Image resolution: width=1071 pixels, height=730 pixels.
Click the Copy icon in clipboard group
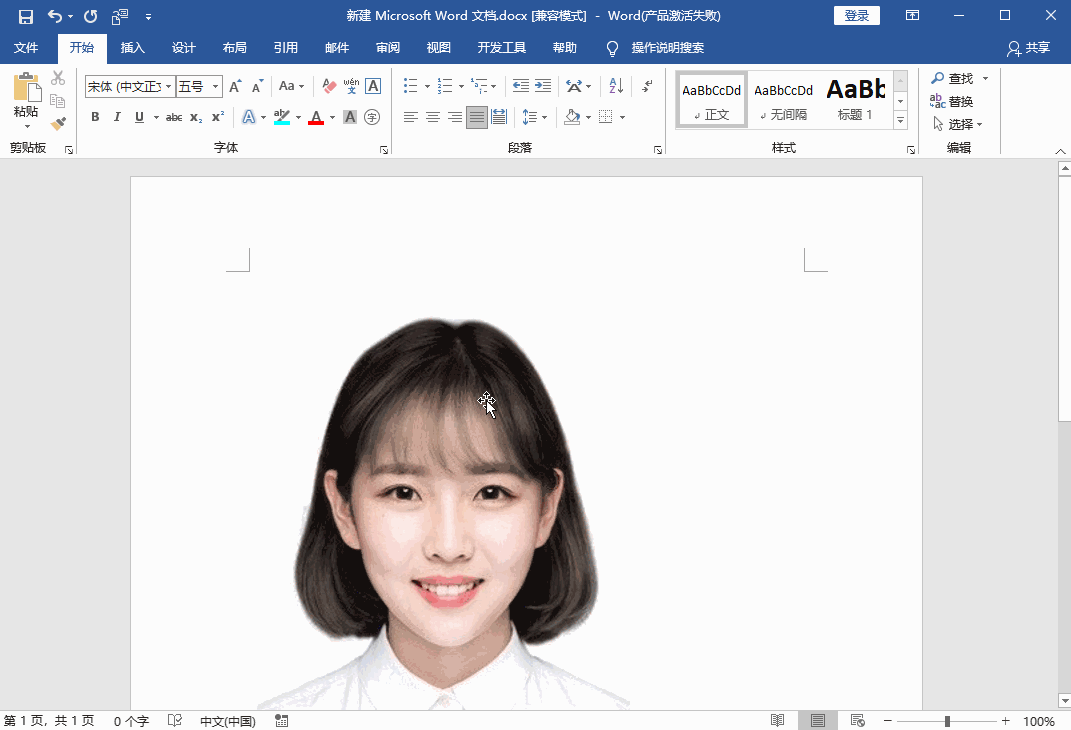pos(58,101)
